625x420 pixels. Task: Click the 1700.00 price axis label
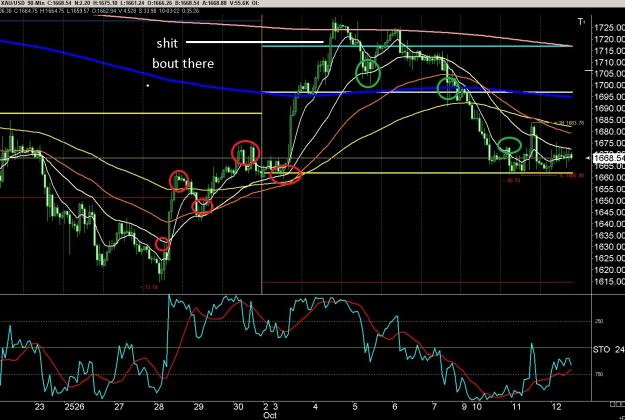(x=609, y=85)
